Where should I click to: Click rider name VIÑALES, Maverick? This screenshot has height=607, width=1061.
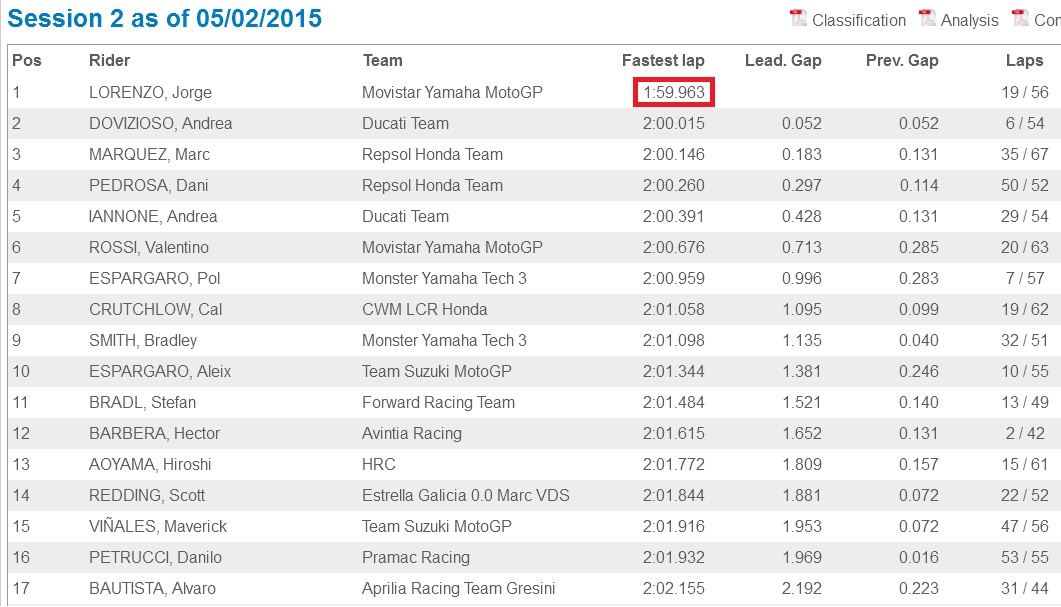click(x=158, y=526)
